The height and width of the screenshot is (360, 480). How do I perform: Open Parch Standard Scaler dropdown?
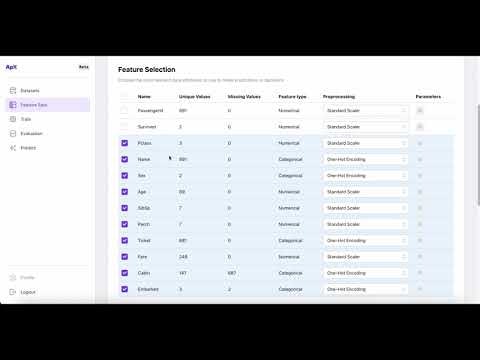pos(366,224)
